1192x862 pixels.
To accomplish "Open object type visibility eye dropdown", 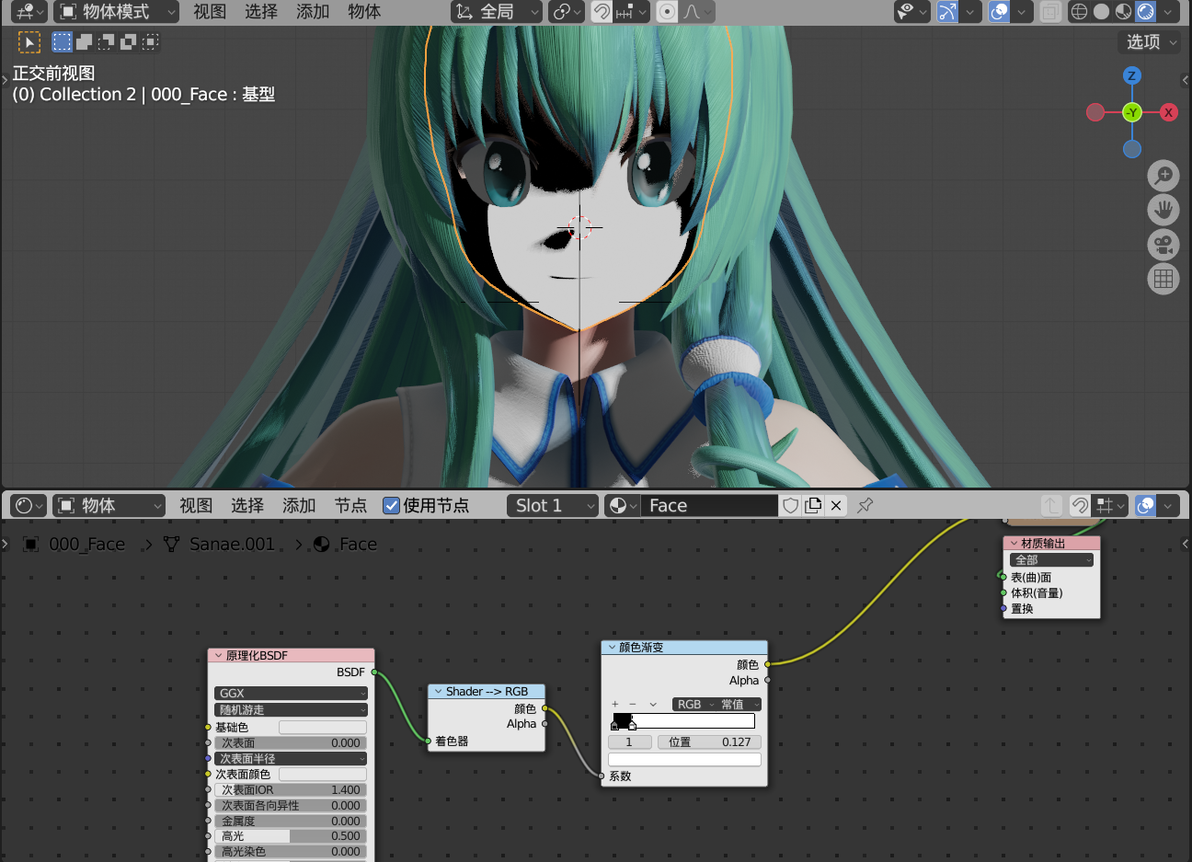I will pyautogui.click(x=911, y=11).
